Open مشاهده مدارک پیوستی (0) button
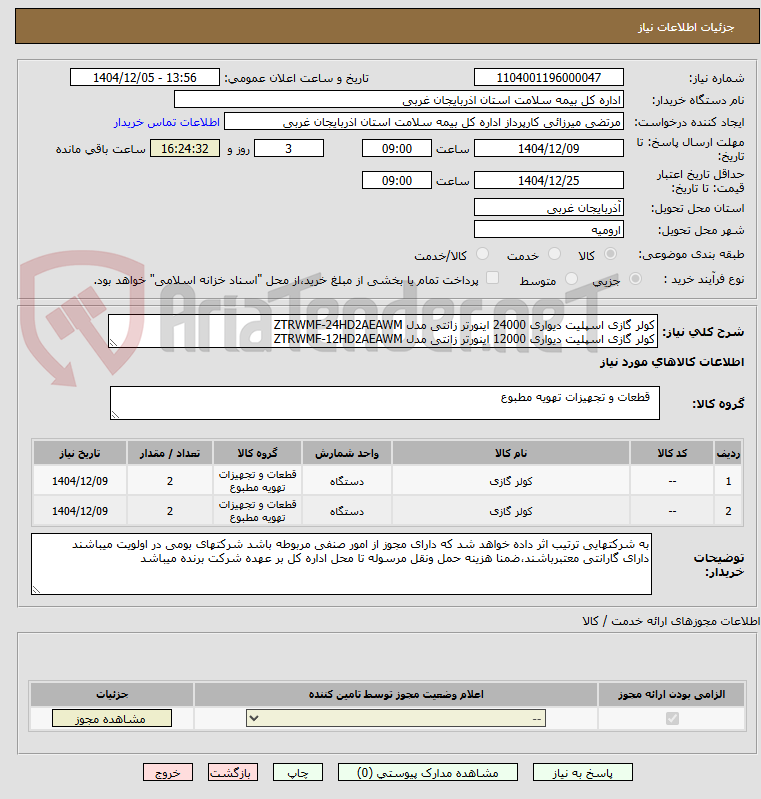The image size is (761, 799). (x=428, y=773)
